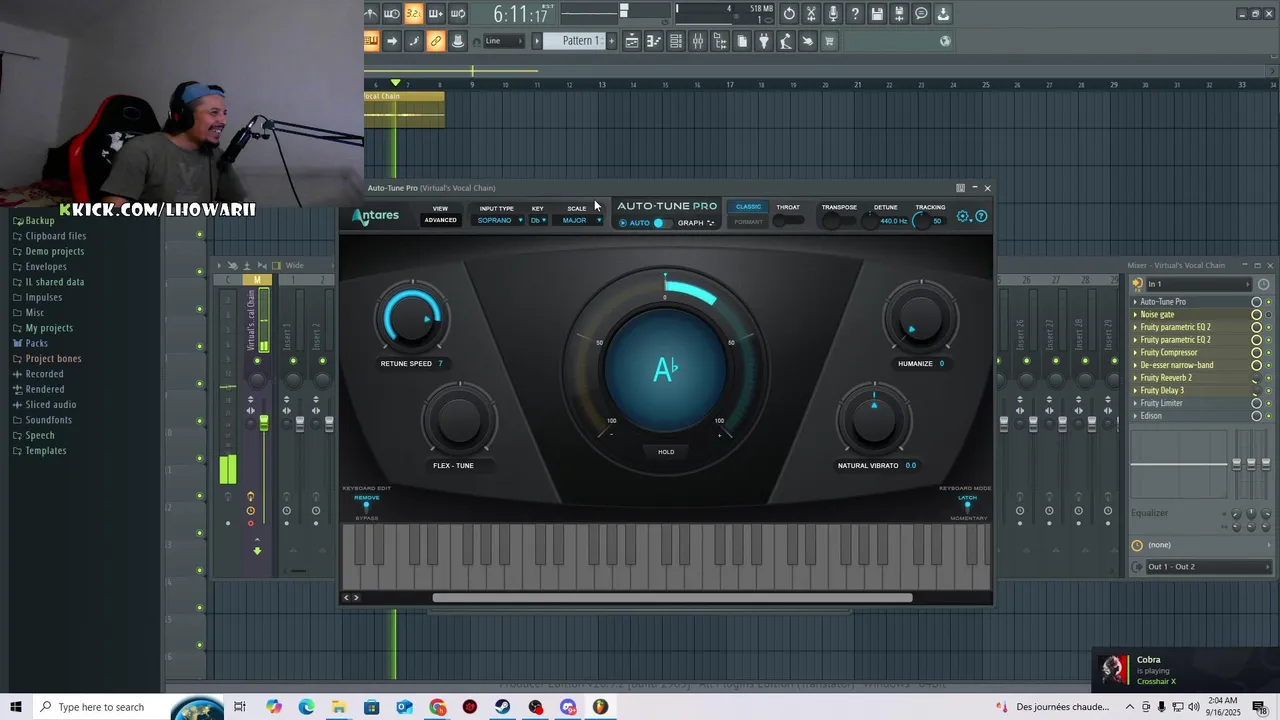This screenshot has height=720, width=1280.
Task: Expand Fruity Reeverb 2 slot arrow
Action: tap(1135, 378)
